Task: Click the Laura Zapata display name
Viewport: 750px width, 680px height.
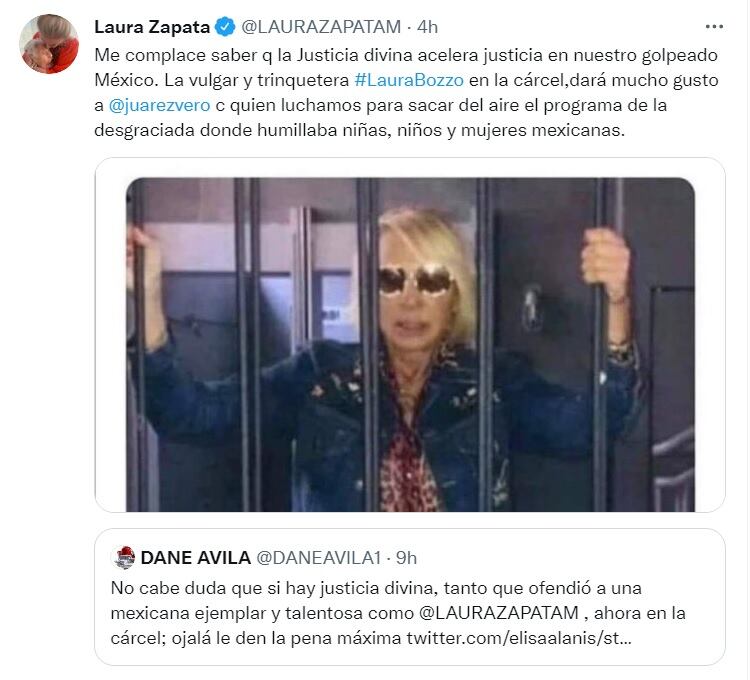Action: [152, 27]
